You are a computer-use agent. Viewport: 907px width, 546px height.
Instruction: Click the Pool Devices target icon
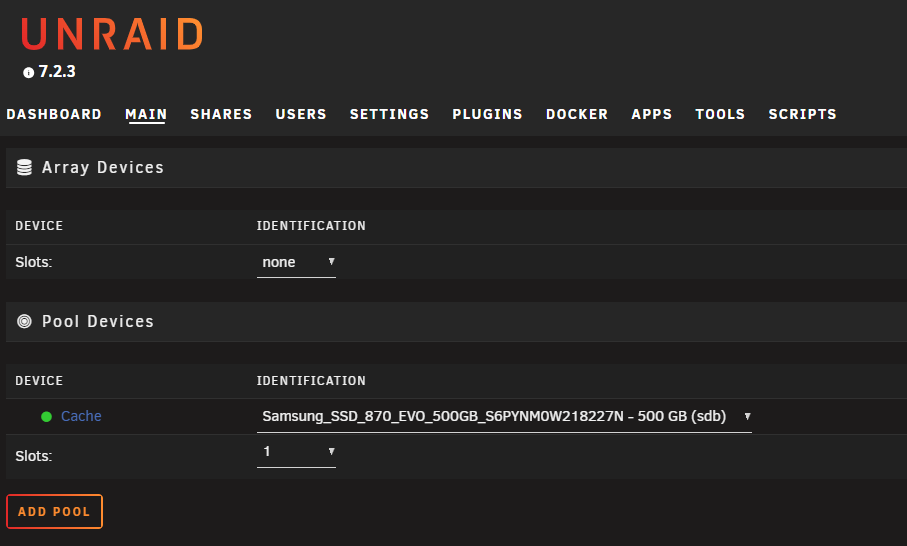click(x=24, y=321)
